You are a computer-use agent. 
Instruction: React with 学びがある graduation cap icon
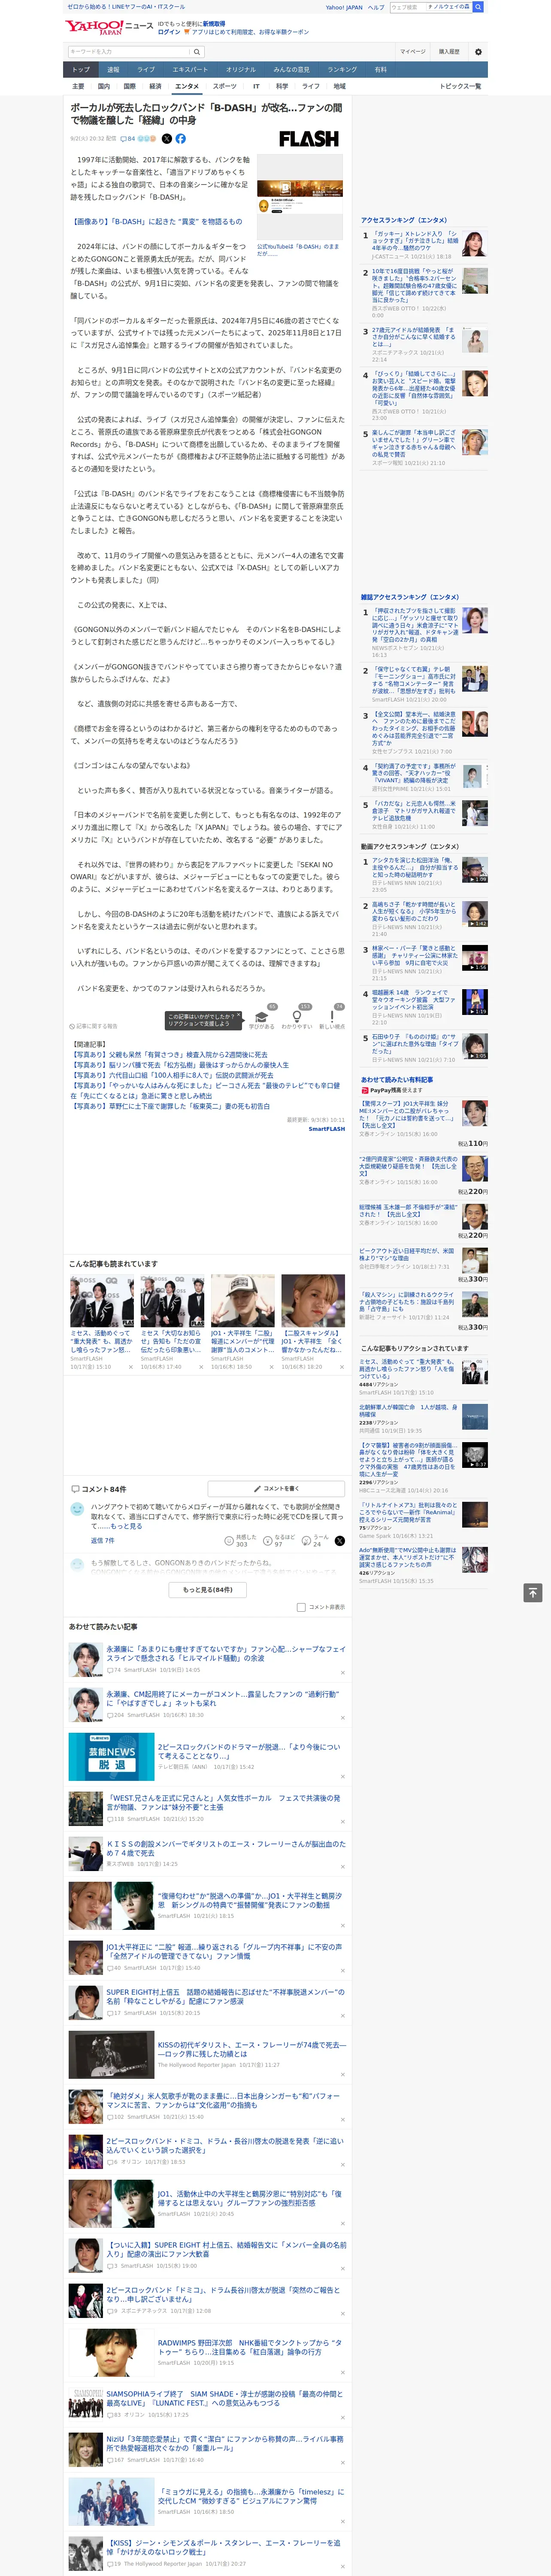(262, 1018)
